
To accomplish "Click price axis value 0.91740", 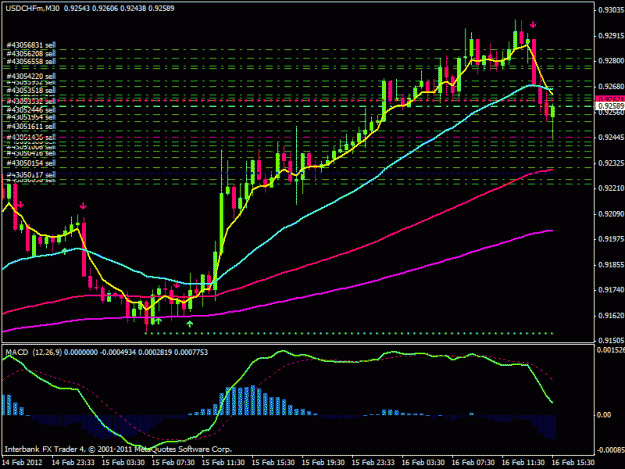I will pyautogui.click(x=611, y=290).
